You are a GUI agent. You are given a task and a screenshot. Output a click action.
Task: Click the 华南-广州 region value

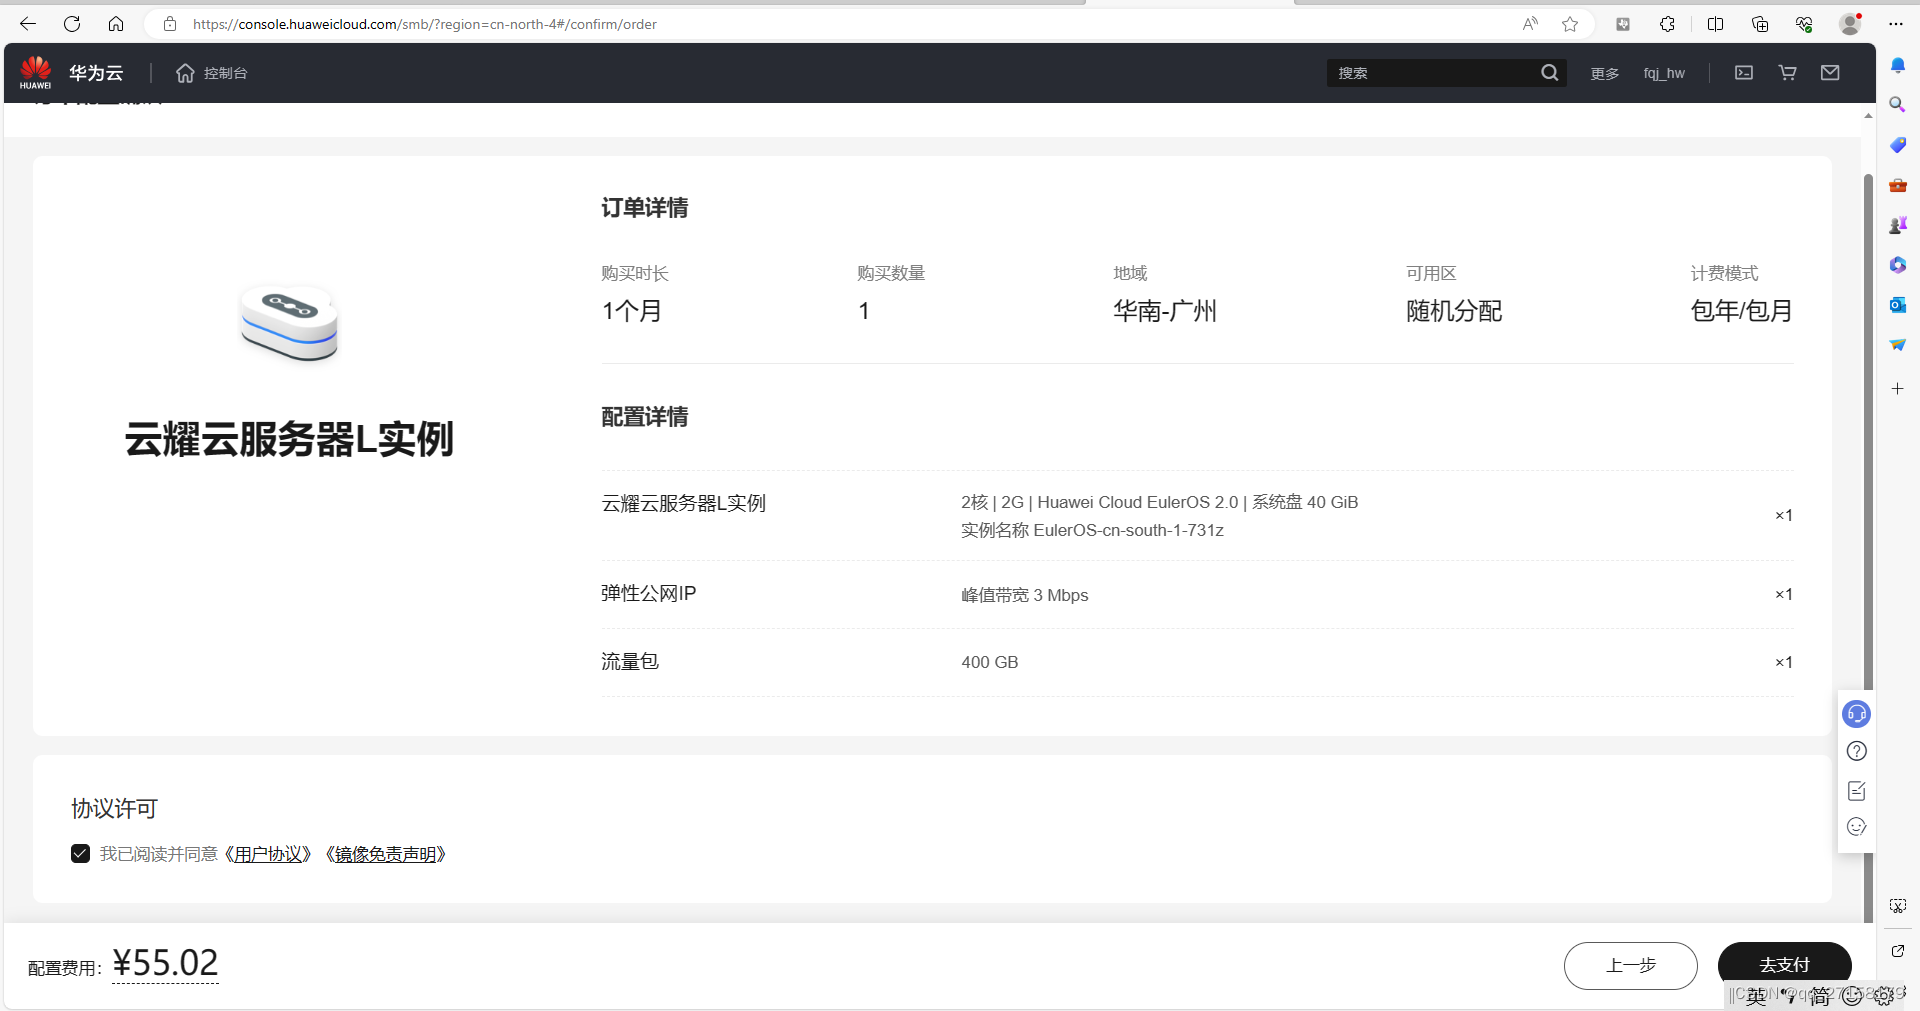1165,311
